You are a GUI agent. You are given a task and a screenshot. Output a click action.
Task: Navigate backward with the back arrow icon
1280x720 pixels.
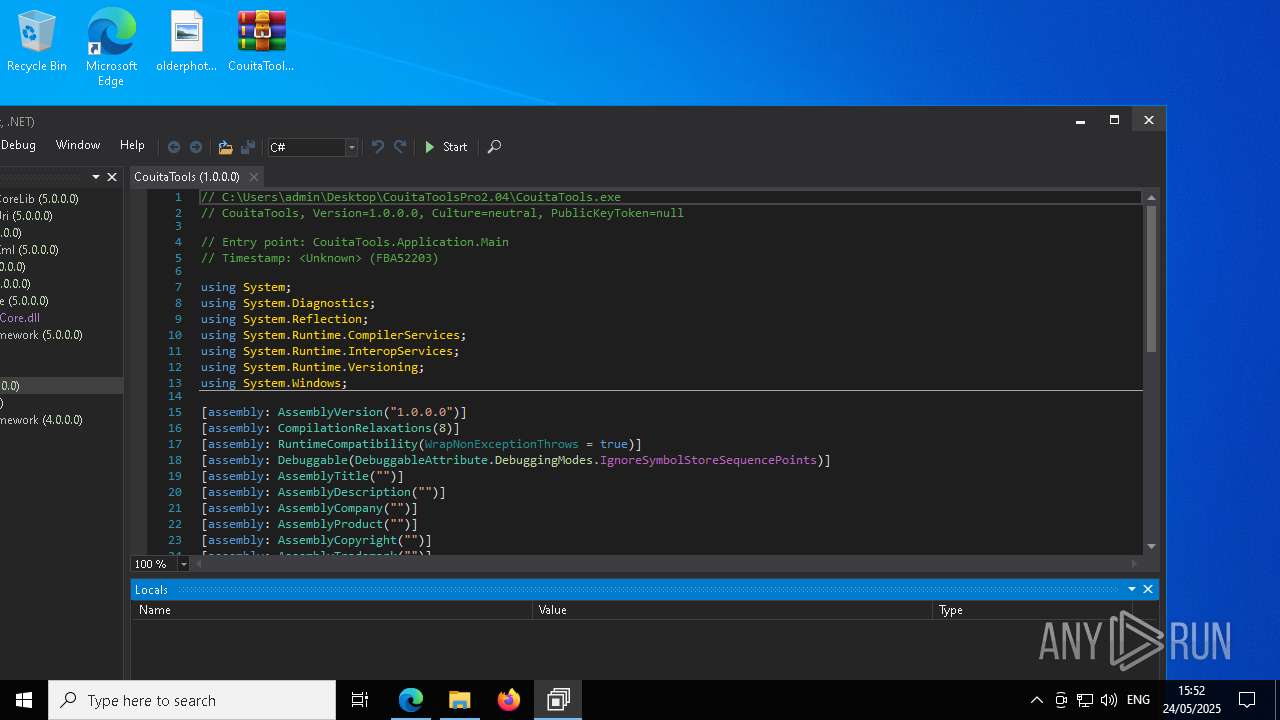click(x=173, y=147)
